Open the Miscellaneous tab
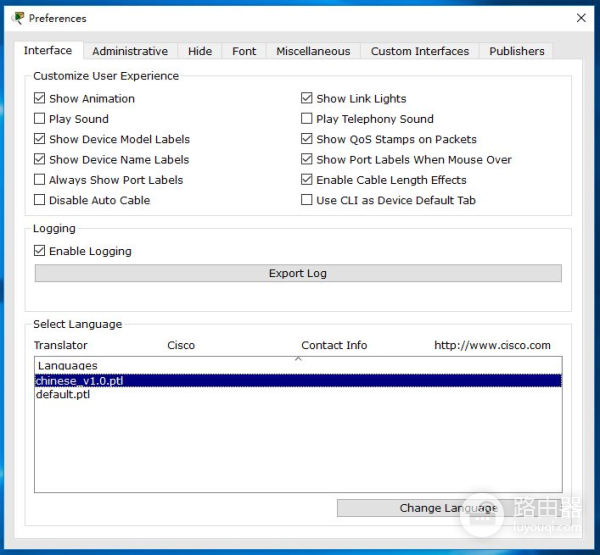This screenshot has width=600, height=555. pos(313,51)
